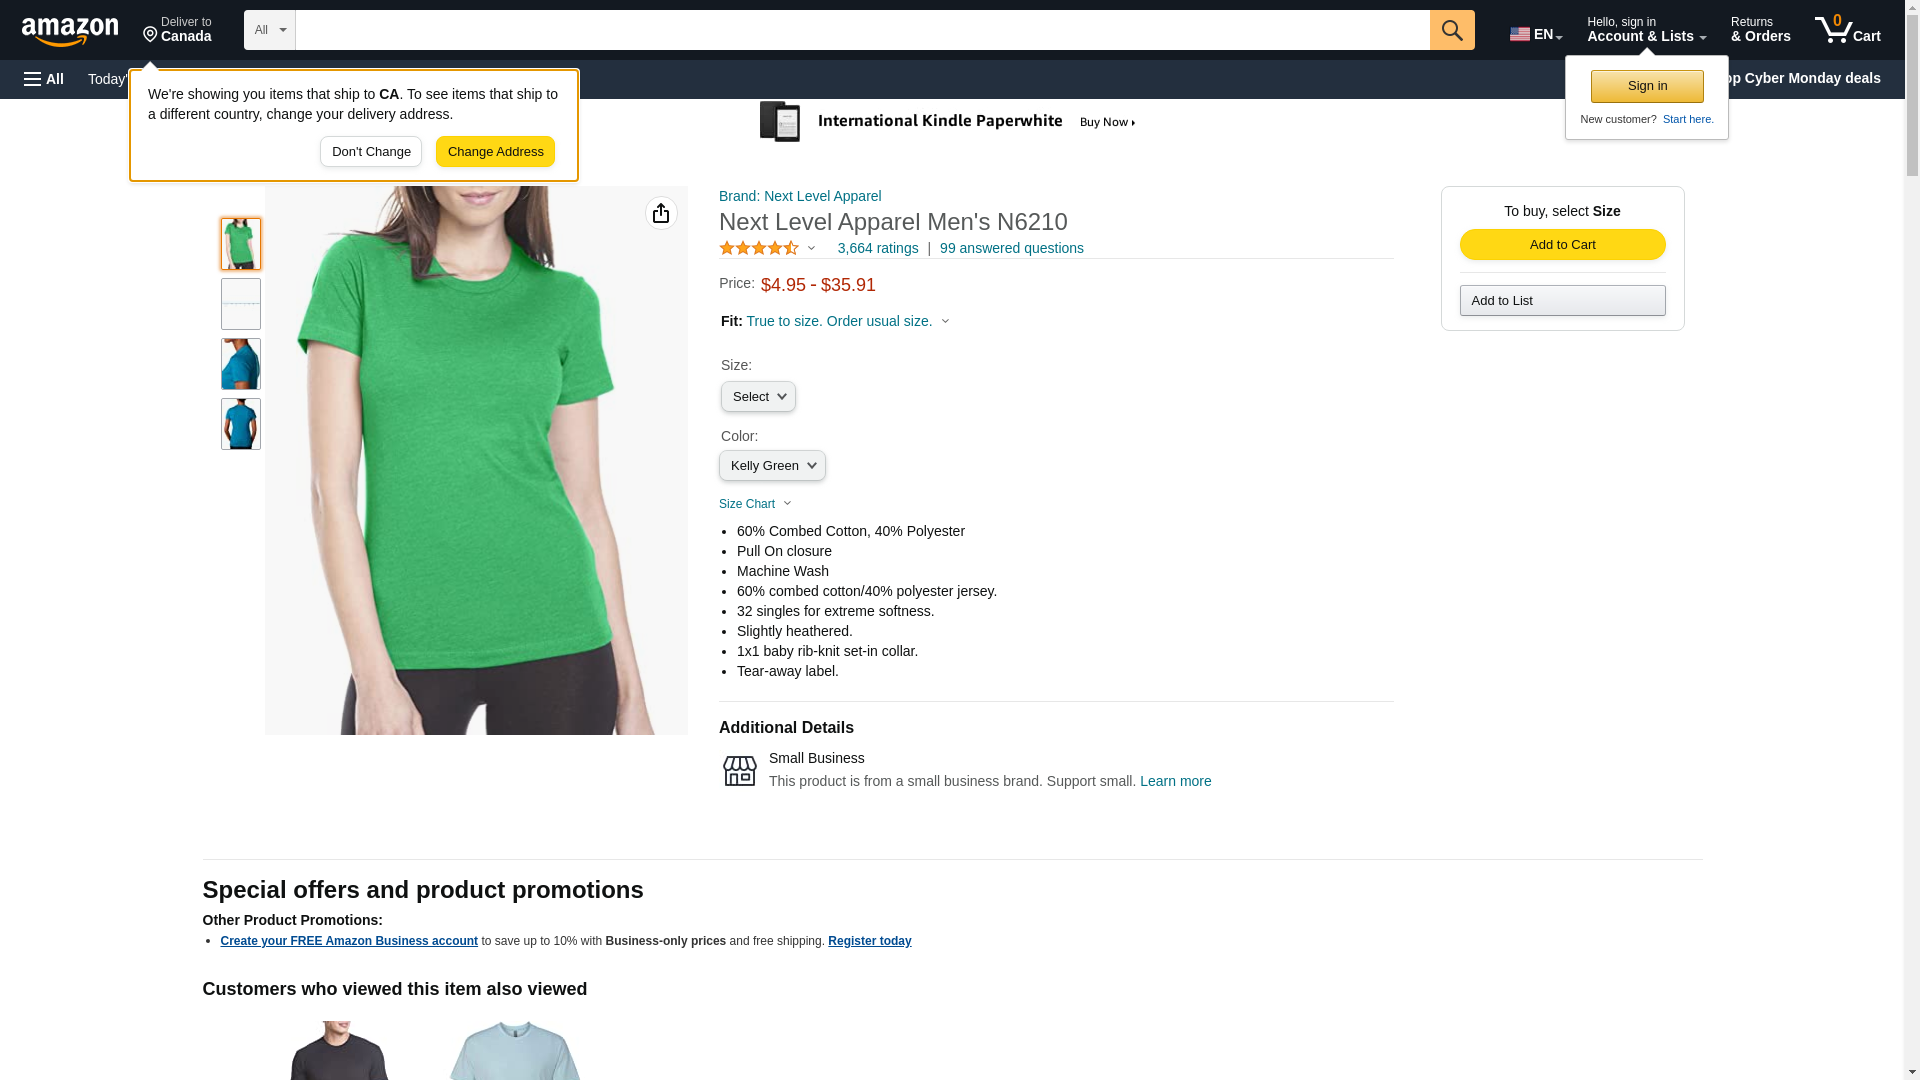The width and height of the screenshot is (1920, 1080).
Task: Click the Add to Cart button
Action: pos(1562,245)
